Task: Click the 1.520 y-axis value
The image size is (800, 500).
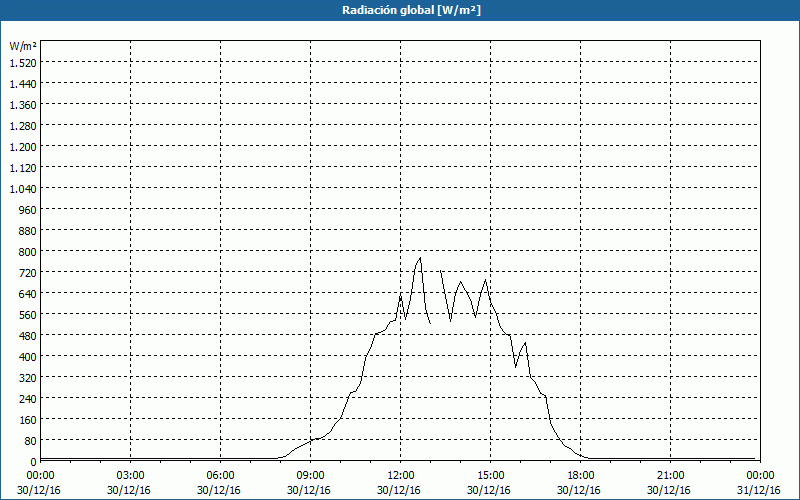Action: point(23,63)
